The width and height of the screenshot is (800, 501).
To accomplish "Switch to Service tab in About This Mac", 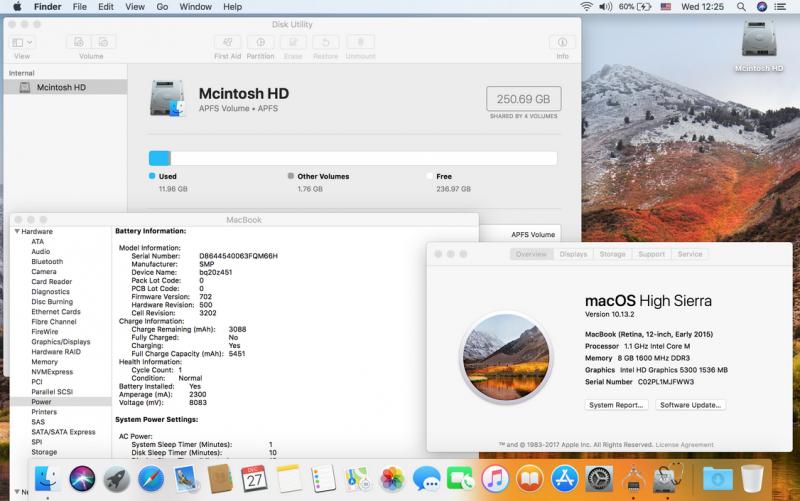I will 690,254.
